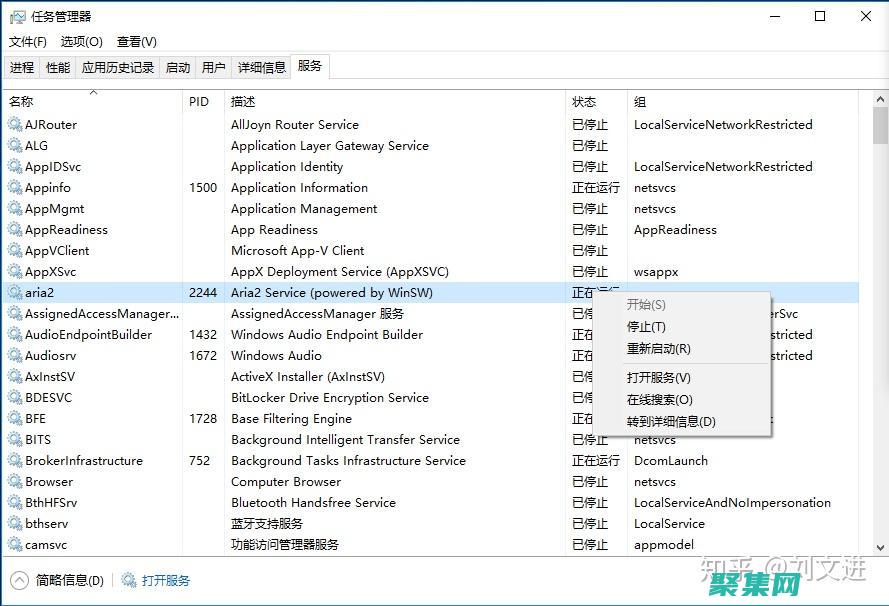Click the AJRouter service gear icon
This screenshot has height=606, width=889.
click(14, 124)
